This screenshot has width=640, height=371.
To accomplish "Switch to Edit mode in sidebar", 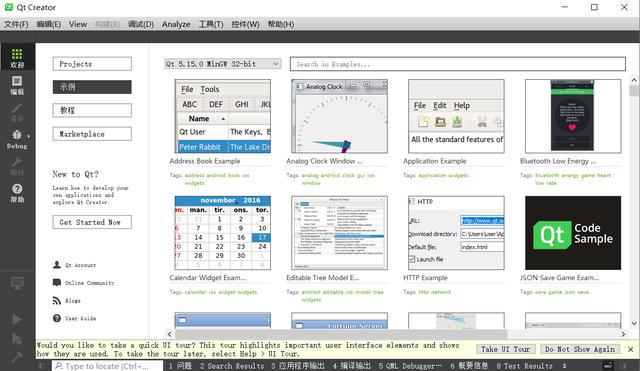I will click(17, 85).
